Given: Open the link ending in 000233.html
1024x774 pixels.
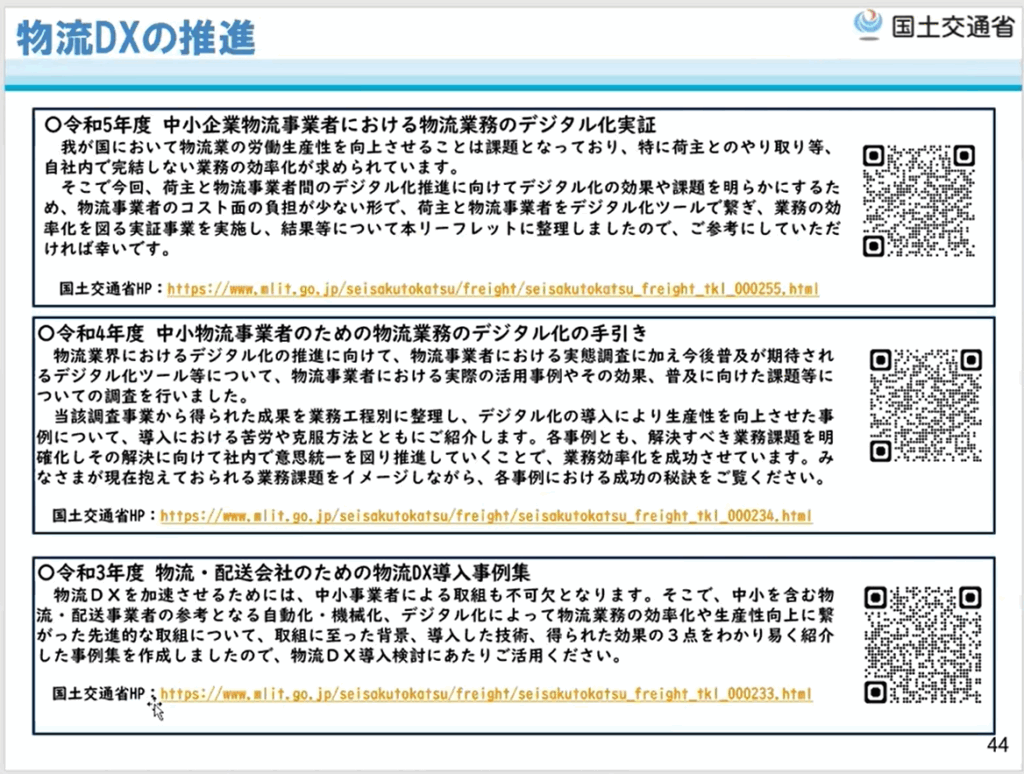Looking at the screenshot, I should click(486, 694).
